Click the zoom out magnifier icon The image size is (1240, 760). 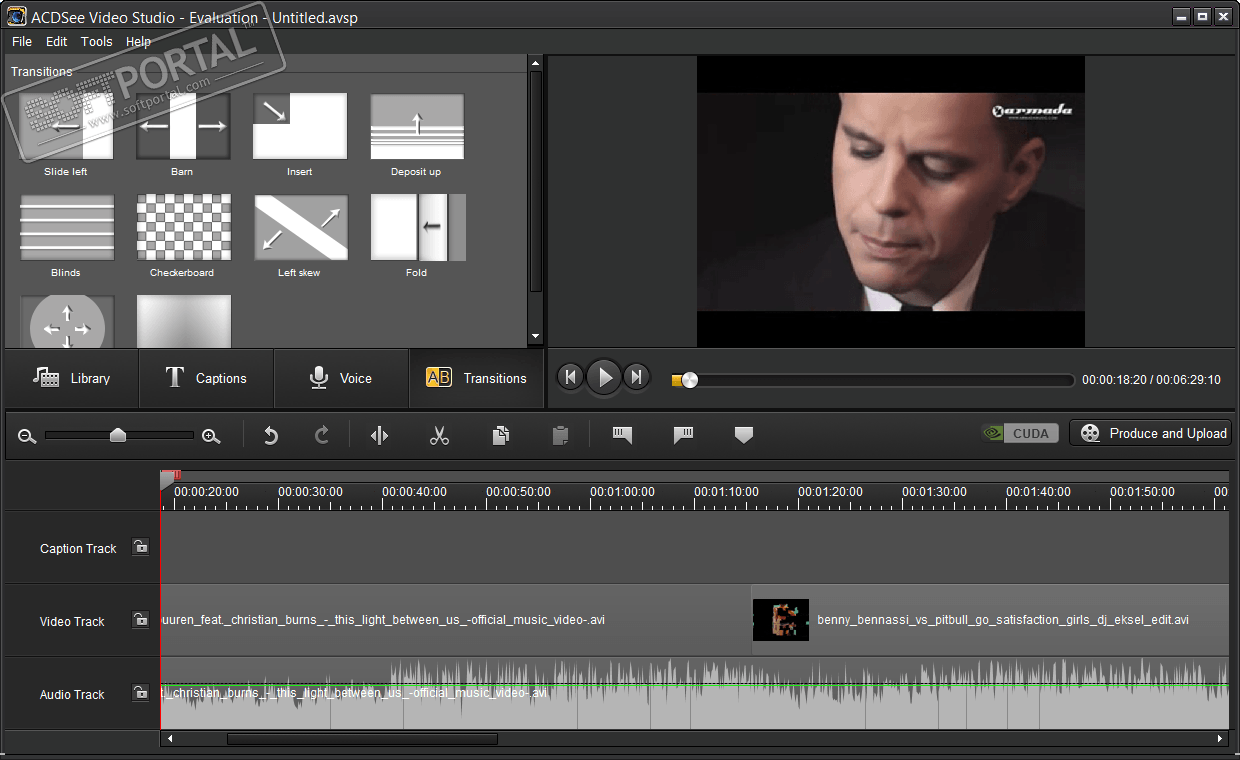pos(27,436)
